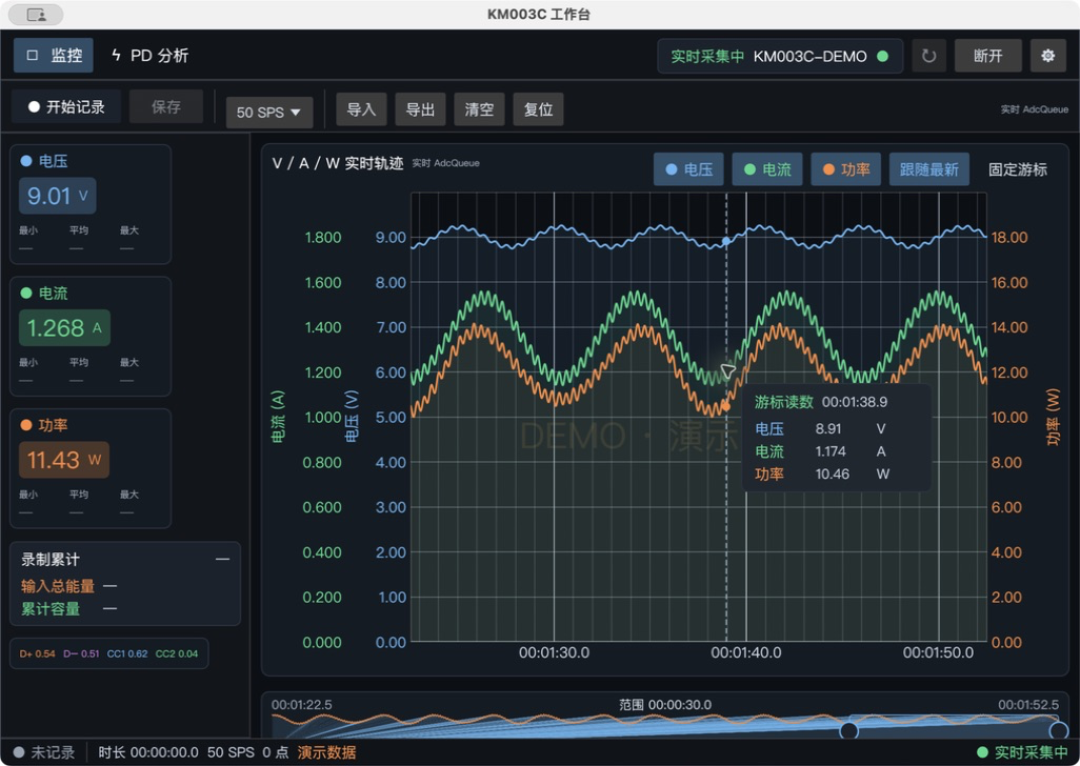Click the 演示数据 status bar label
Screen dimensions: 1080x766
tap(326, 752)
